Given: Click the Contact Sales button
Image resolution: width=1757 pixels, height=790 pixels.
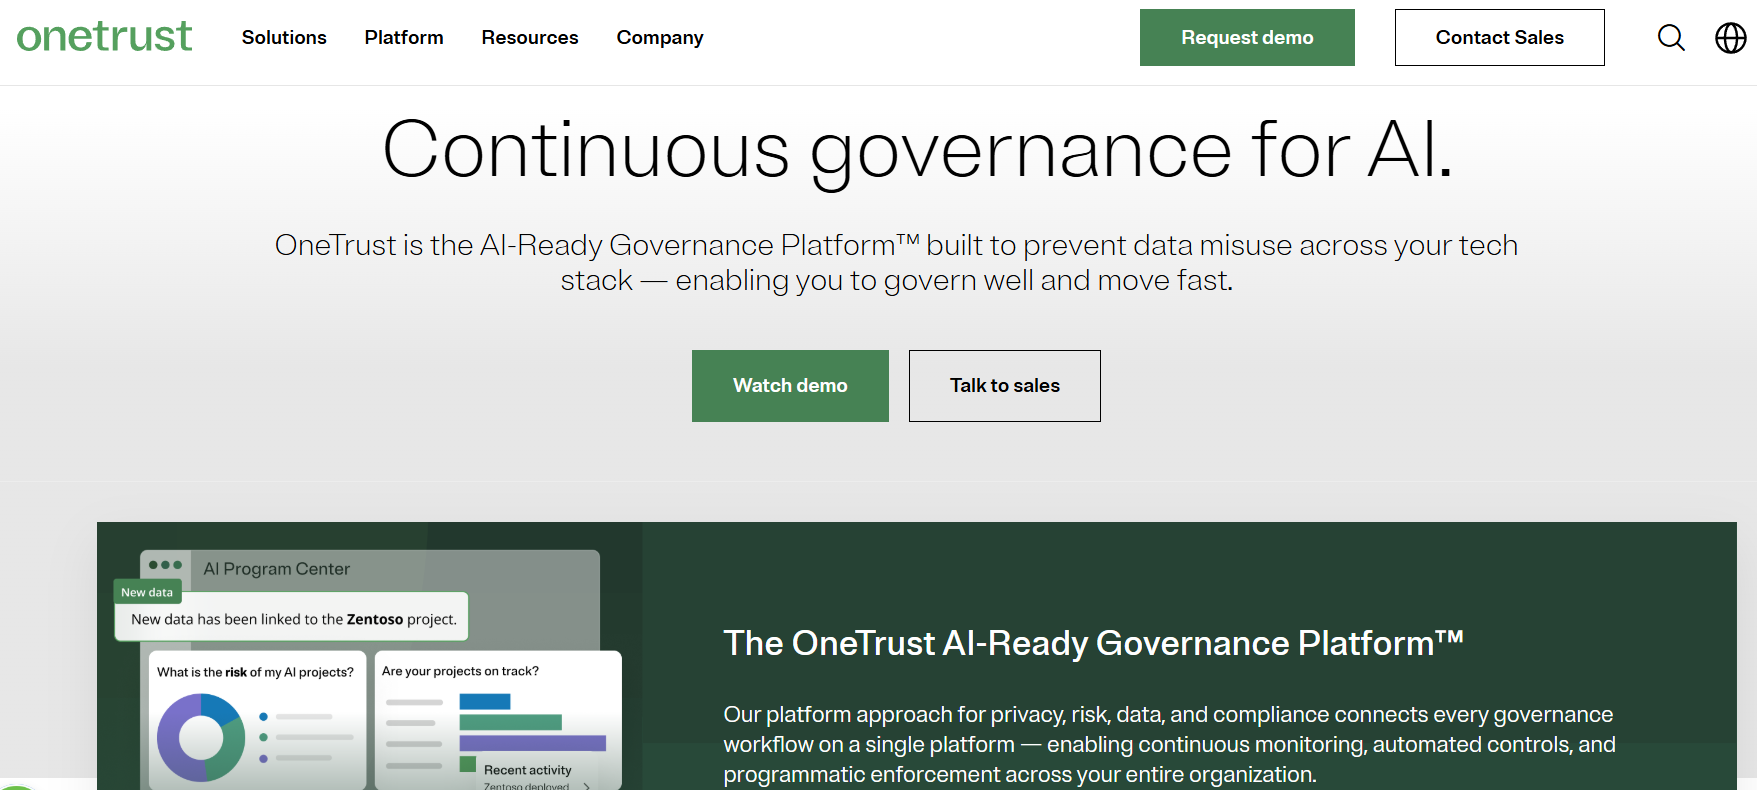Looking at the screenshot, I should (1499, 38).
